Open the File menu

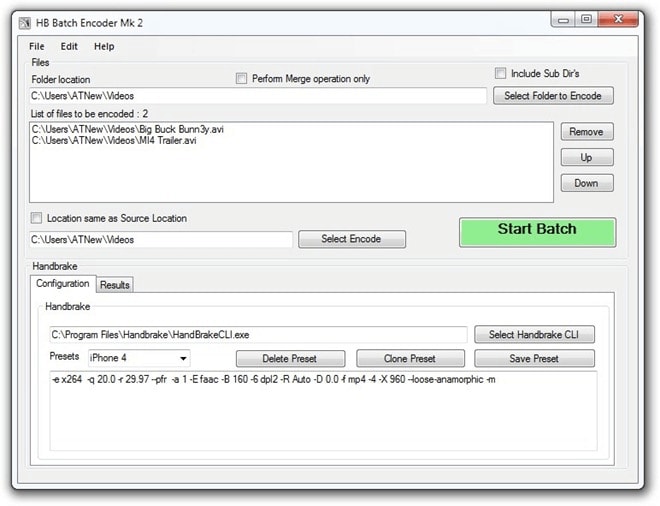37,46
